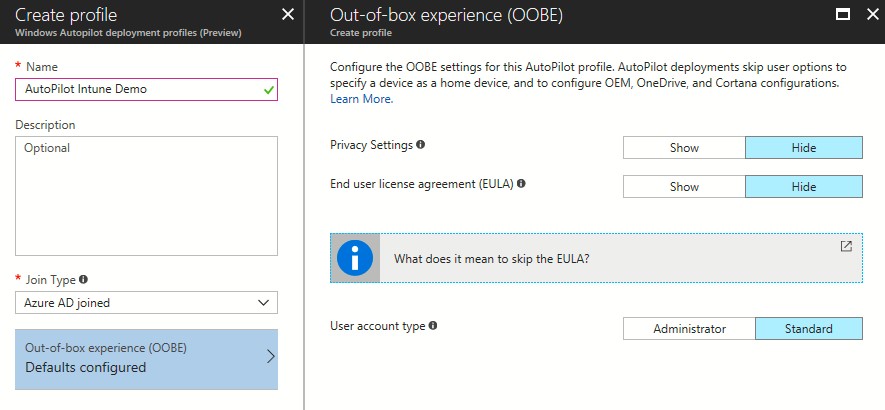Image resolution: width=885 pixels, height=410 pixels.
Task: Set Privacy Settings to Hide
Action: coord(803,148)
